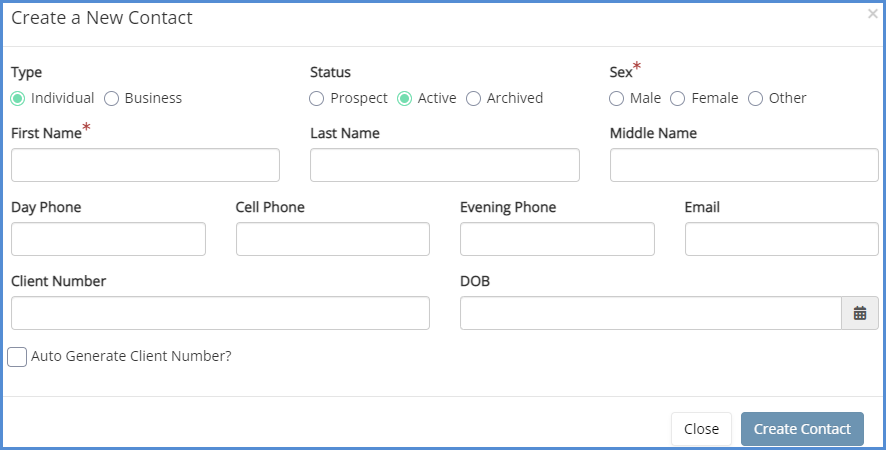Focus the Cell Phone field
This screenshot has height=450, width=886.
[x=332, y=239]
